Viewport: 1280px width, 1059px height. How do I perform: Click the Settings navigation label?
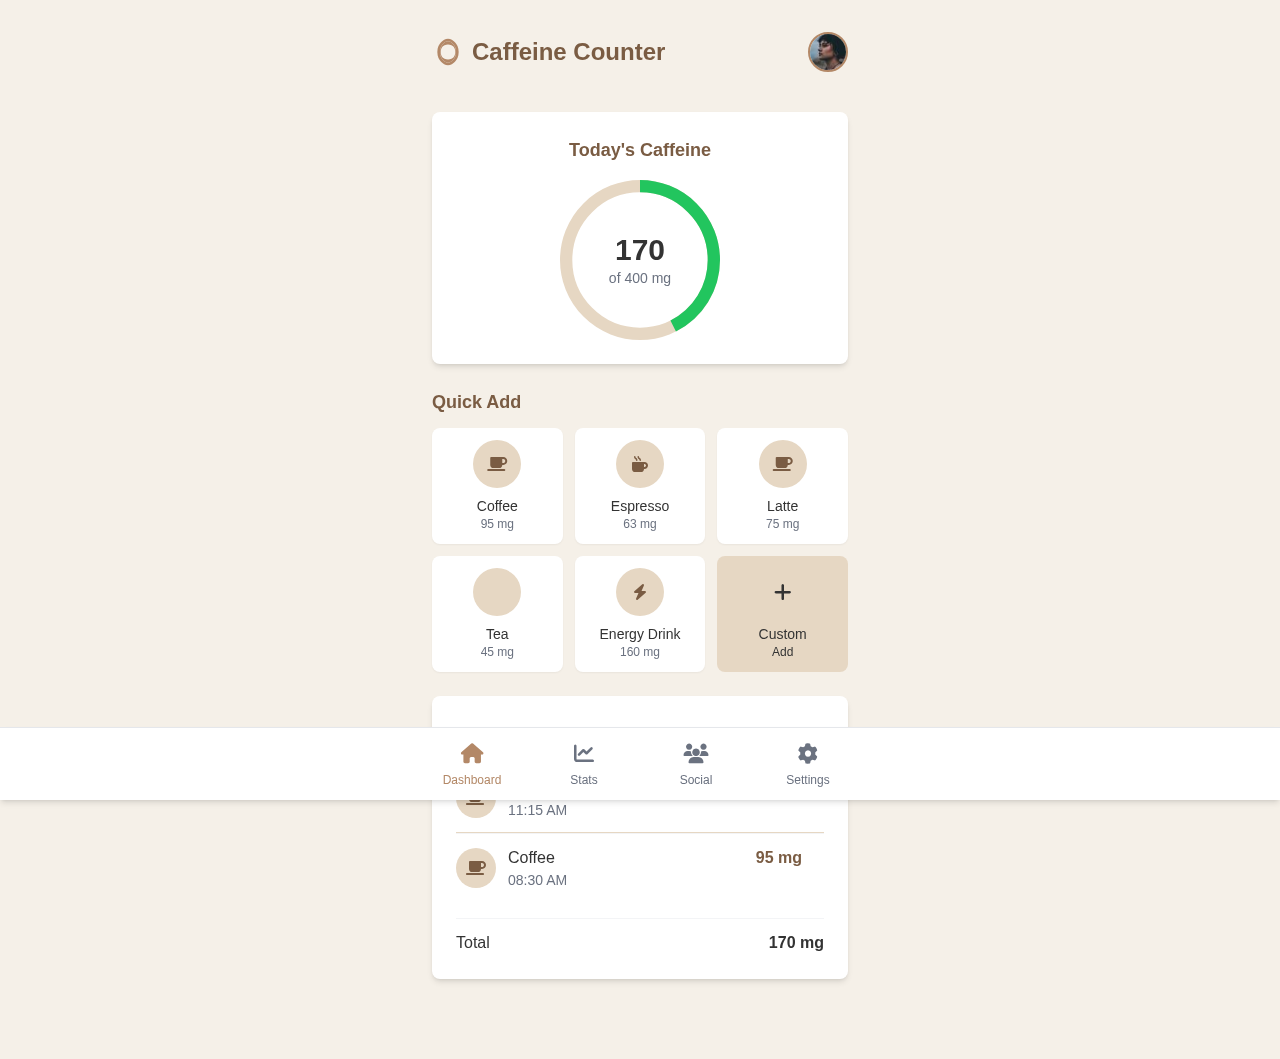click(806, 779)
